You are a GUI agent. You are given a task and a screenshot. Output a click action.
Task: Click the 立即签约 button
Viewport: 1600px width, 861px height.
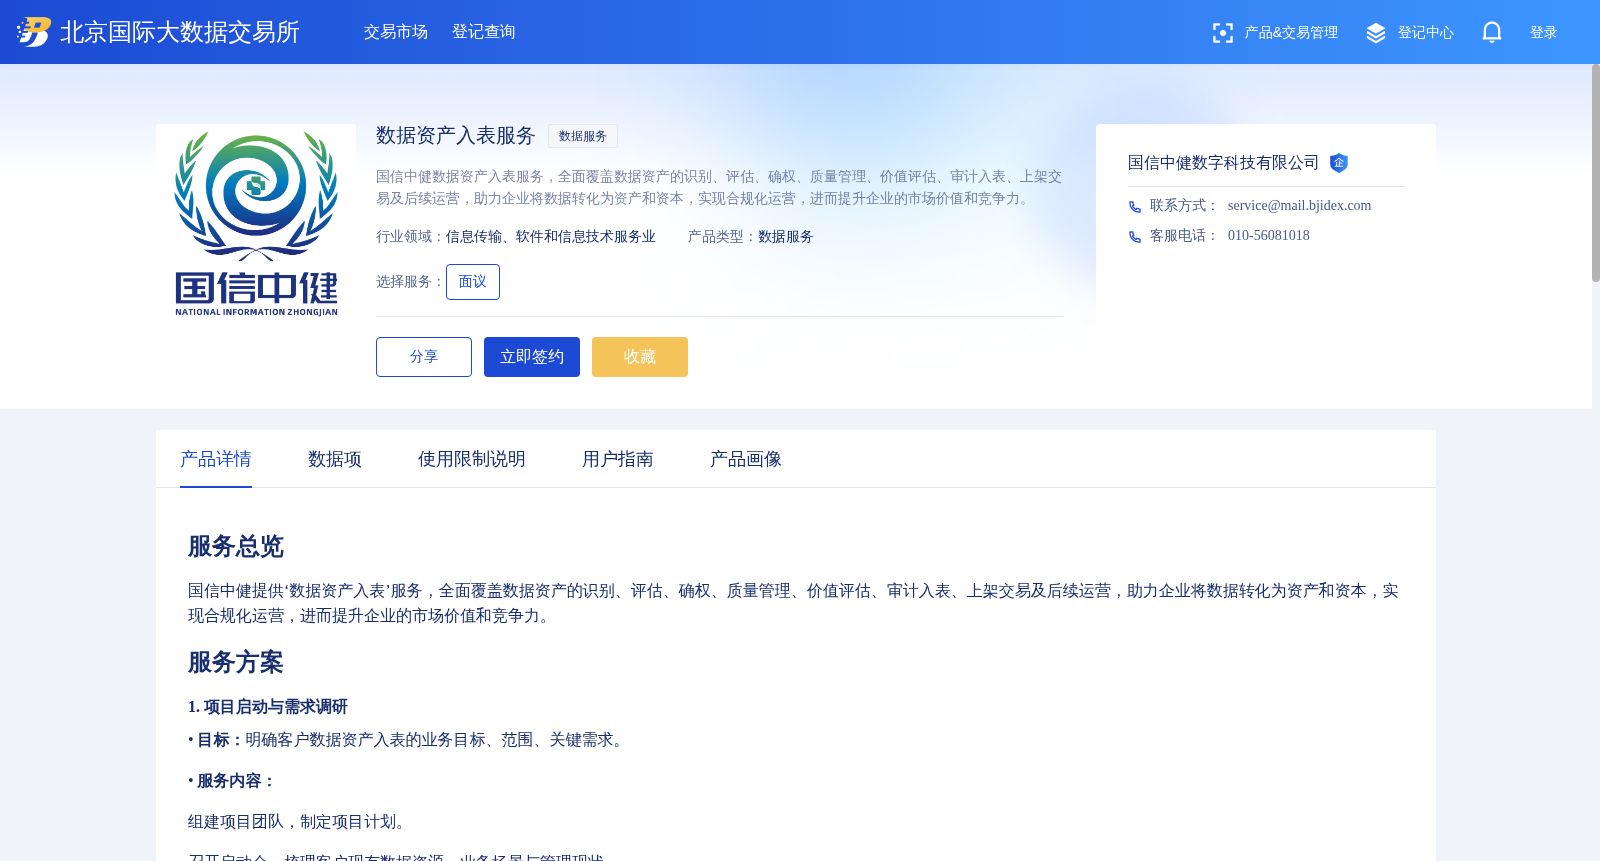(x=532, y=357)
